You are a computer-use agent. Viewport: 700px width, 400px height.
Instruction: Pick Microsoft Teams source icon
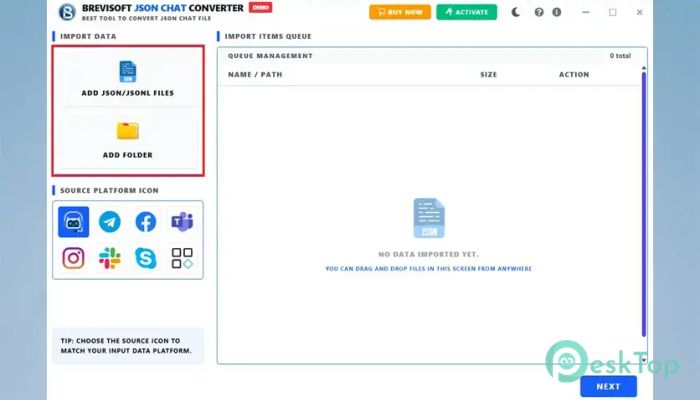pos(182,222)
